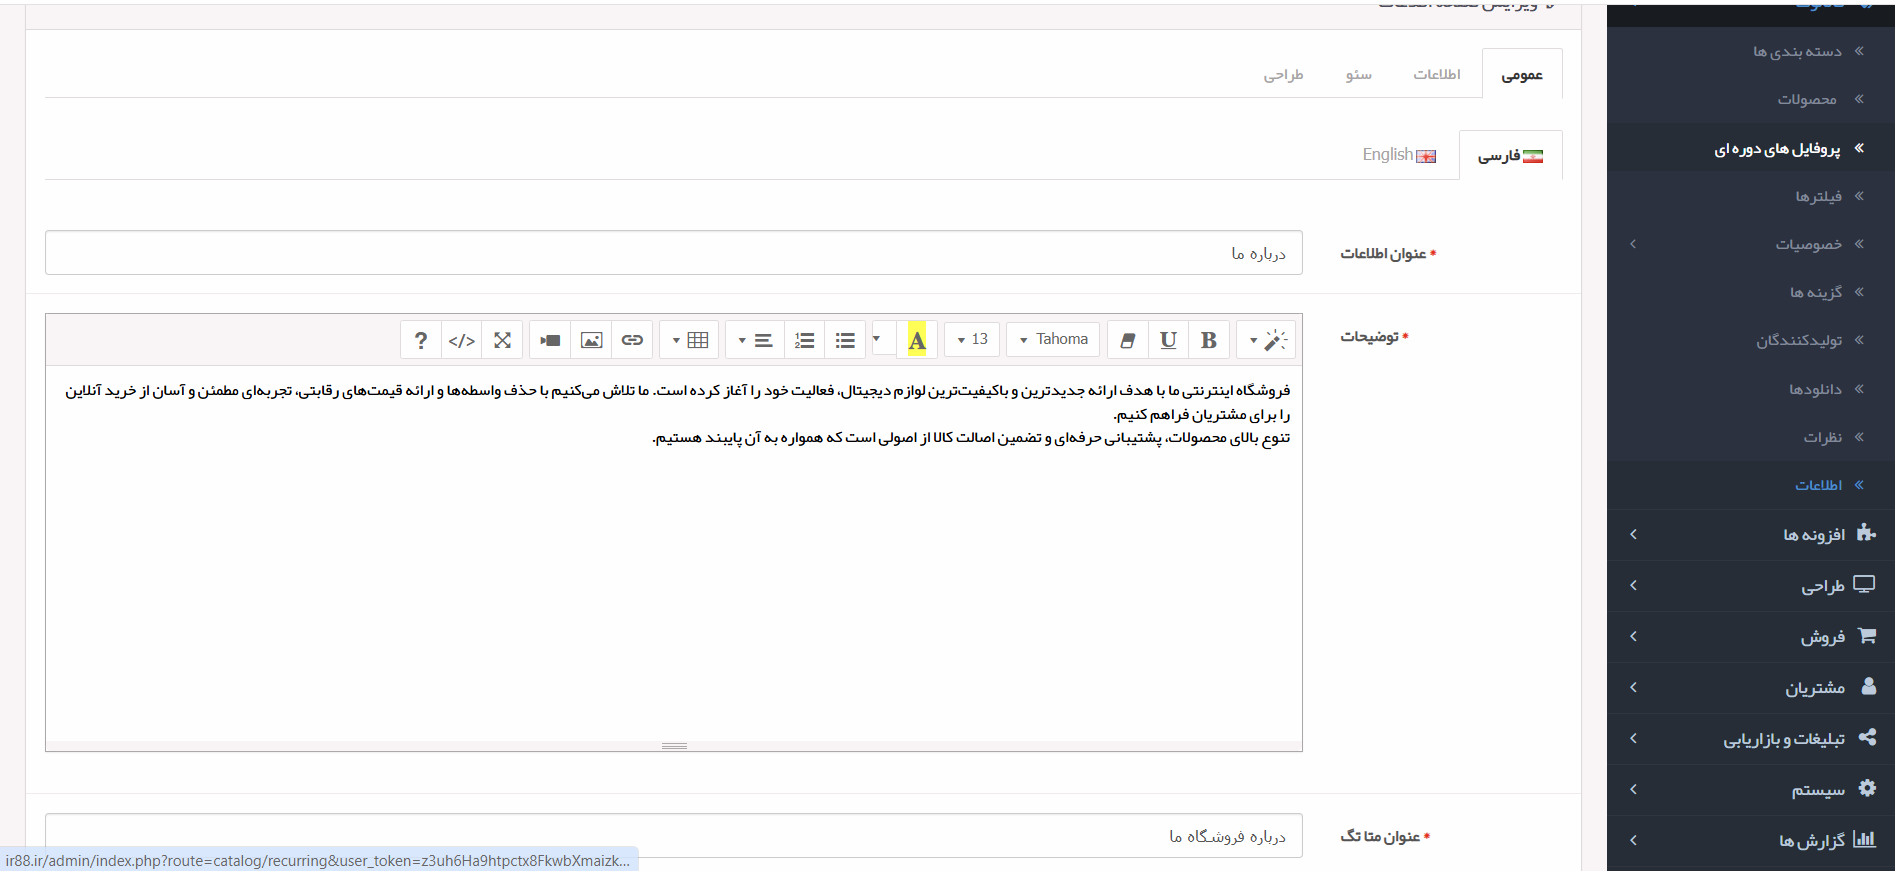Open the highlighted اطلاعات sidebar item
The image size is (1895, 871).
1751,485
